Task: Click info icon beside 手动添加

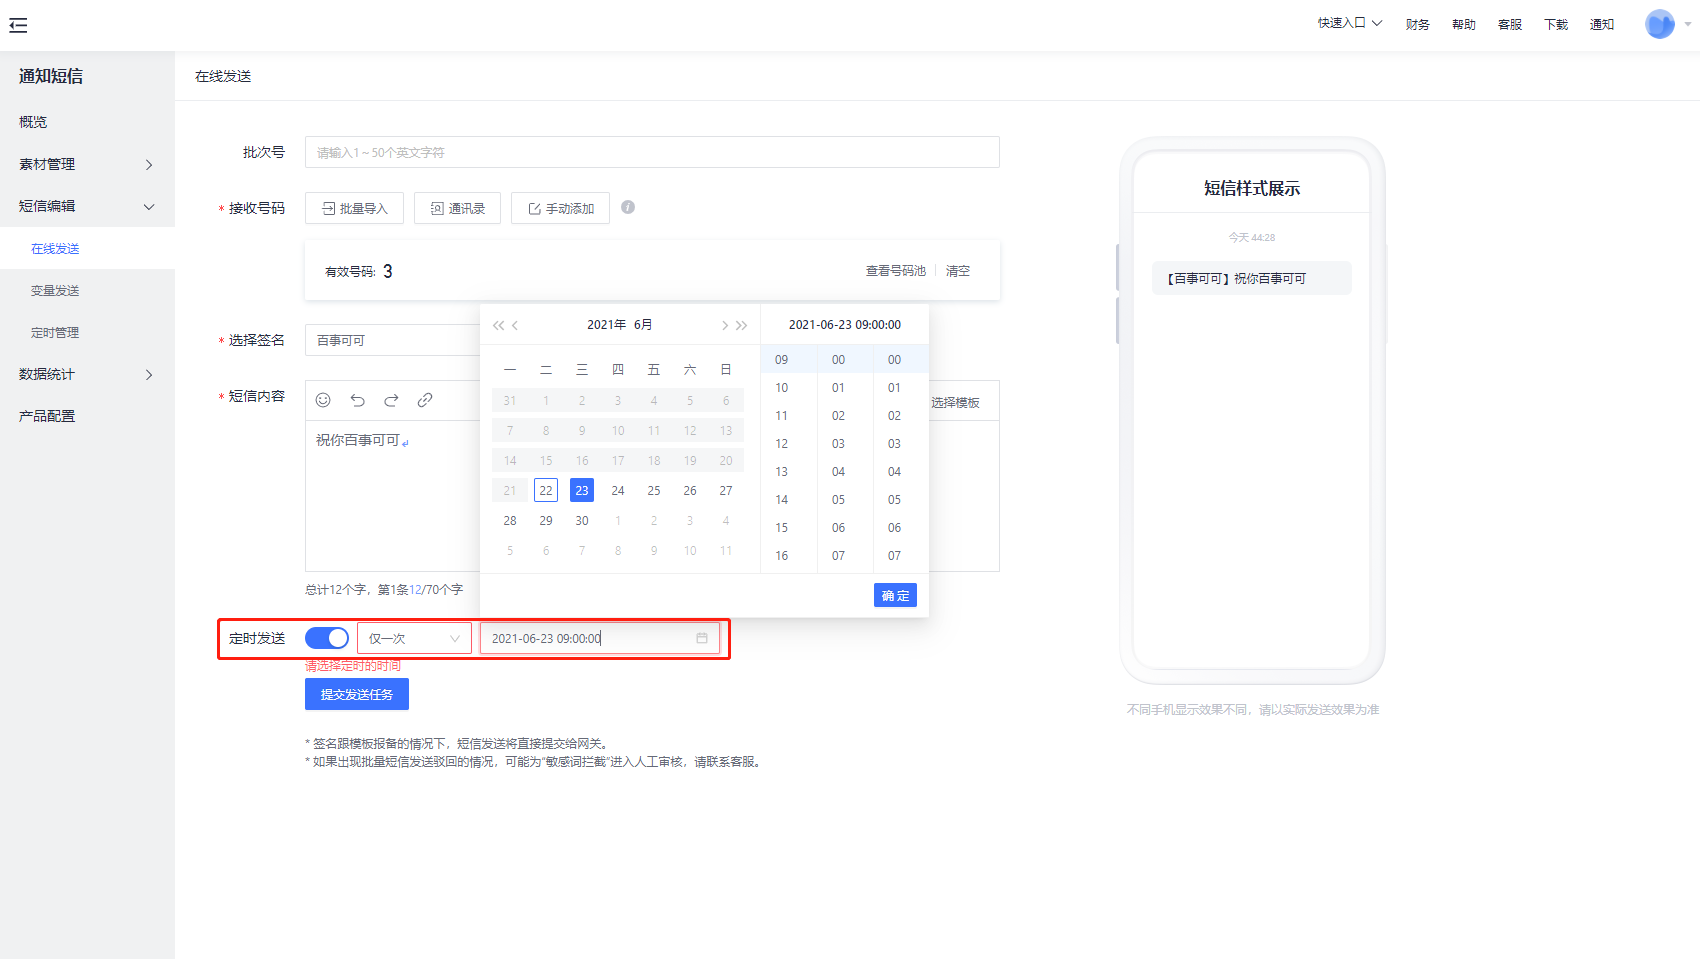Action: pyautogui.click(x=628, y=207)
